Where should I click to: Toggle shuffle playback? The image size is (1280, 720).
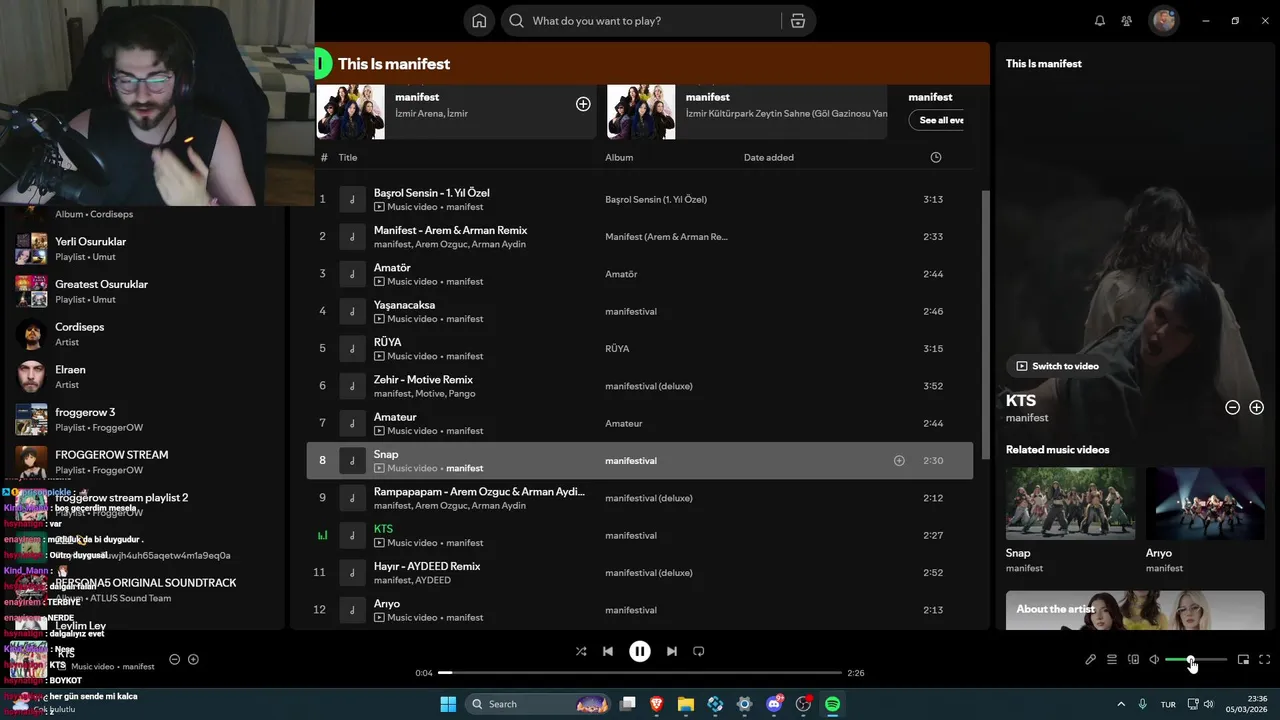(x=581, y=651)
